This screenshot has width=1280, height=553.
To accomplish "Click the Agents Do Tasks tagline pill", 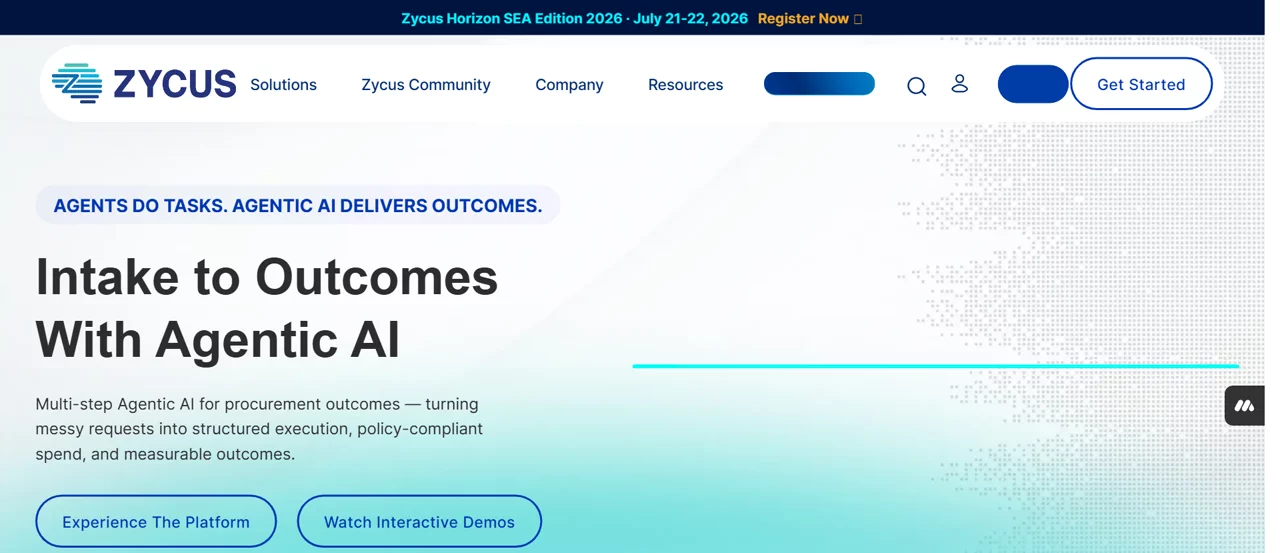I will [x=297, y=205].
